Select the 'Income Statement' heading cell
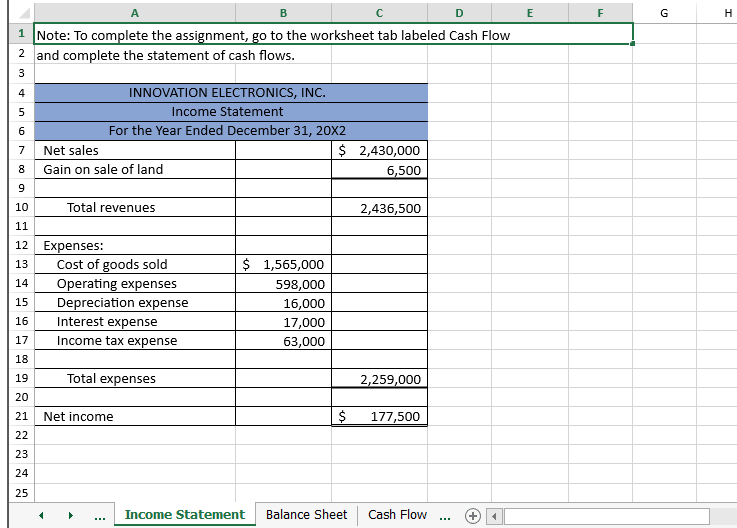737x528 pixels. (x=231, y=112)
